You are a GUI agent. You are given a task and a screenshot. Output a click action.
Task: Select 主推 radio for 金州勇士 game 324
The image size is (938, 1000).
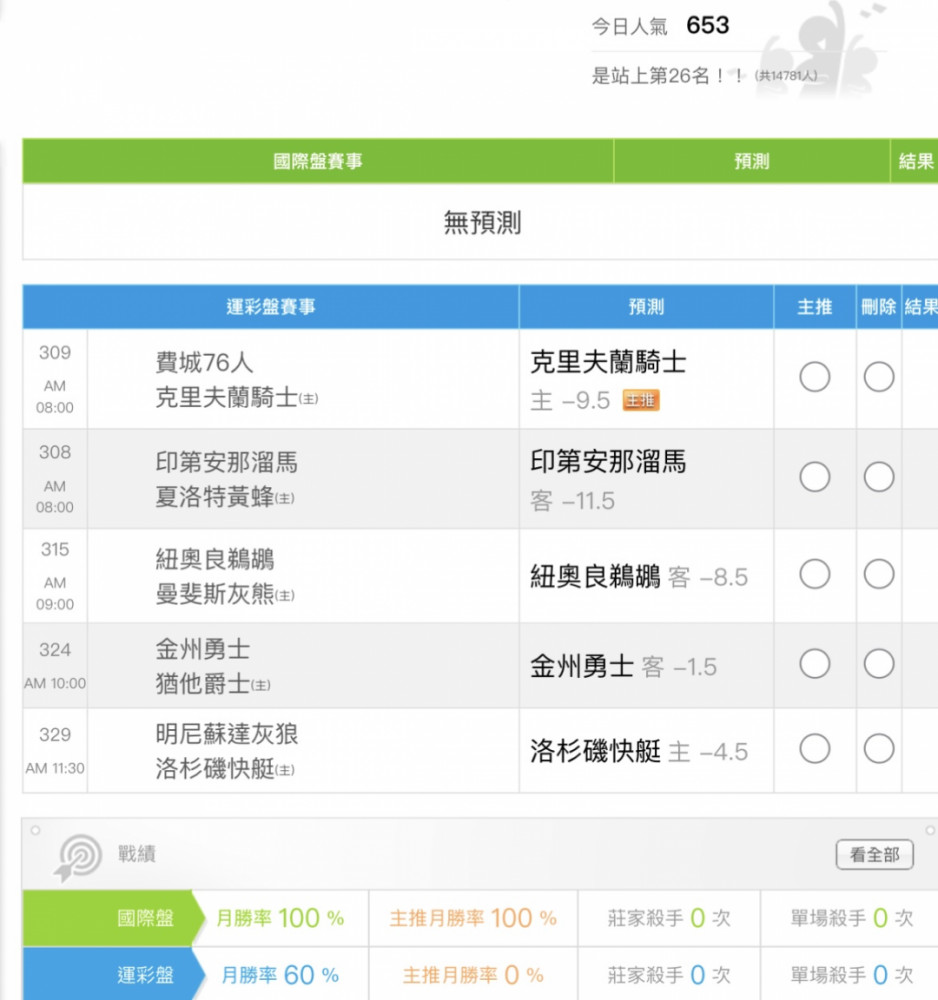[x=814, y=664]
